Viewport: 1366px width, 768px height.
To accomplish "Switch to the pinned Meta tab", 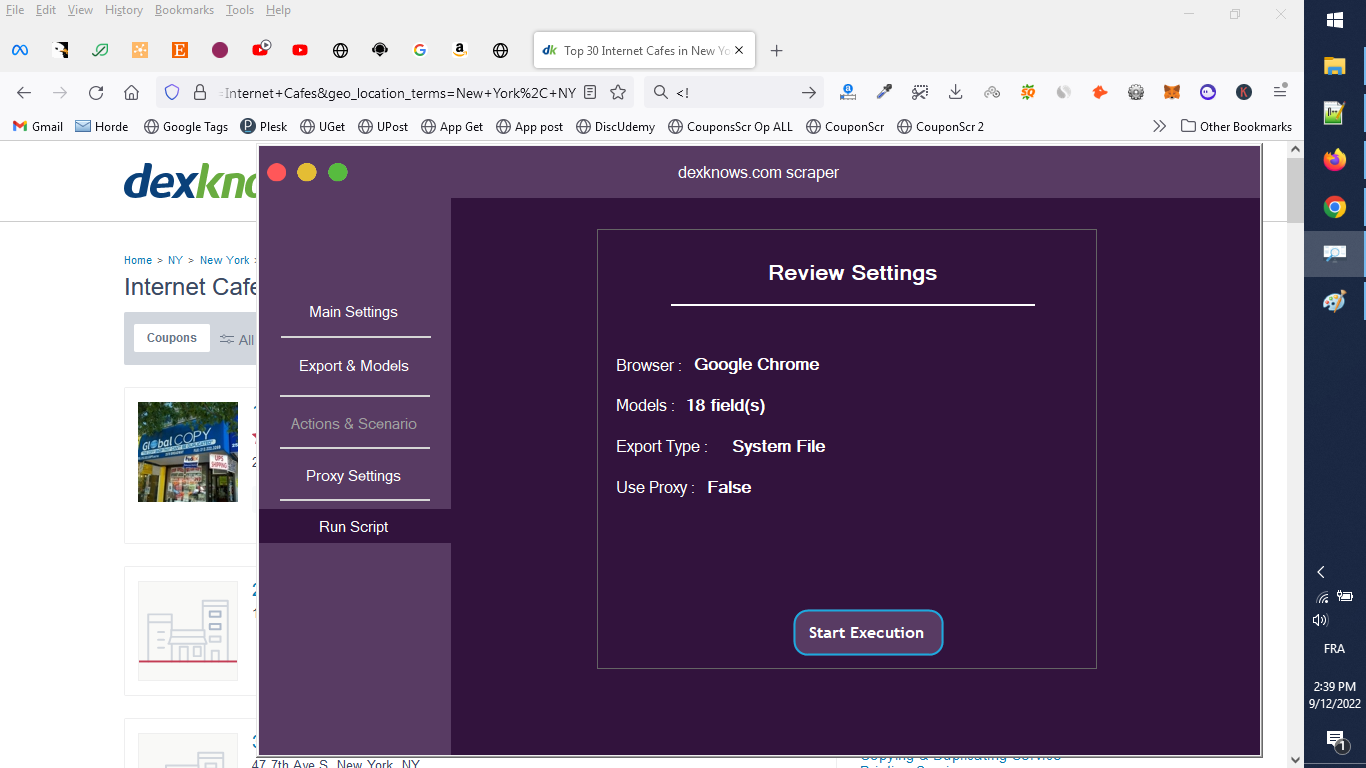I will pos(20,50).
